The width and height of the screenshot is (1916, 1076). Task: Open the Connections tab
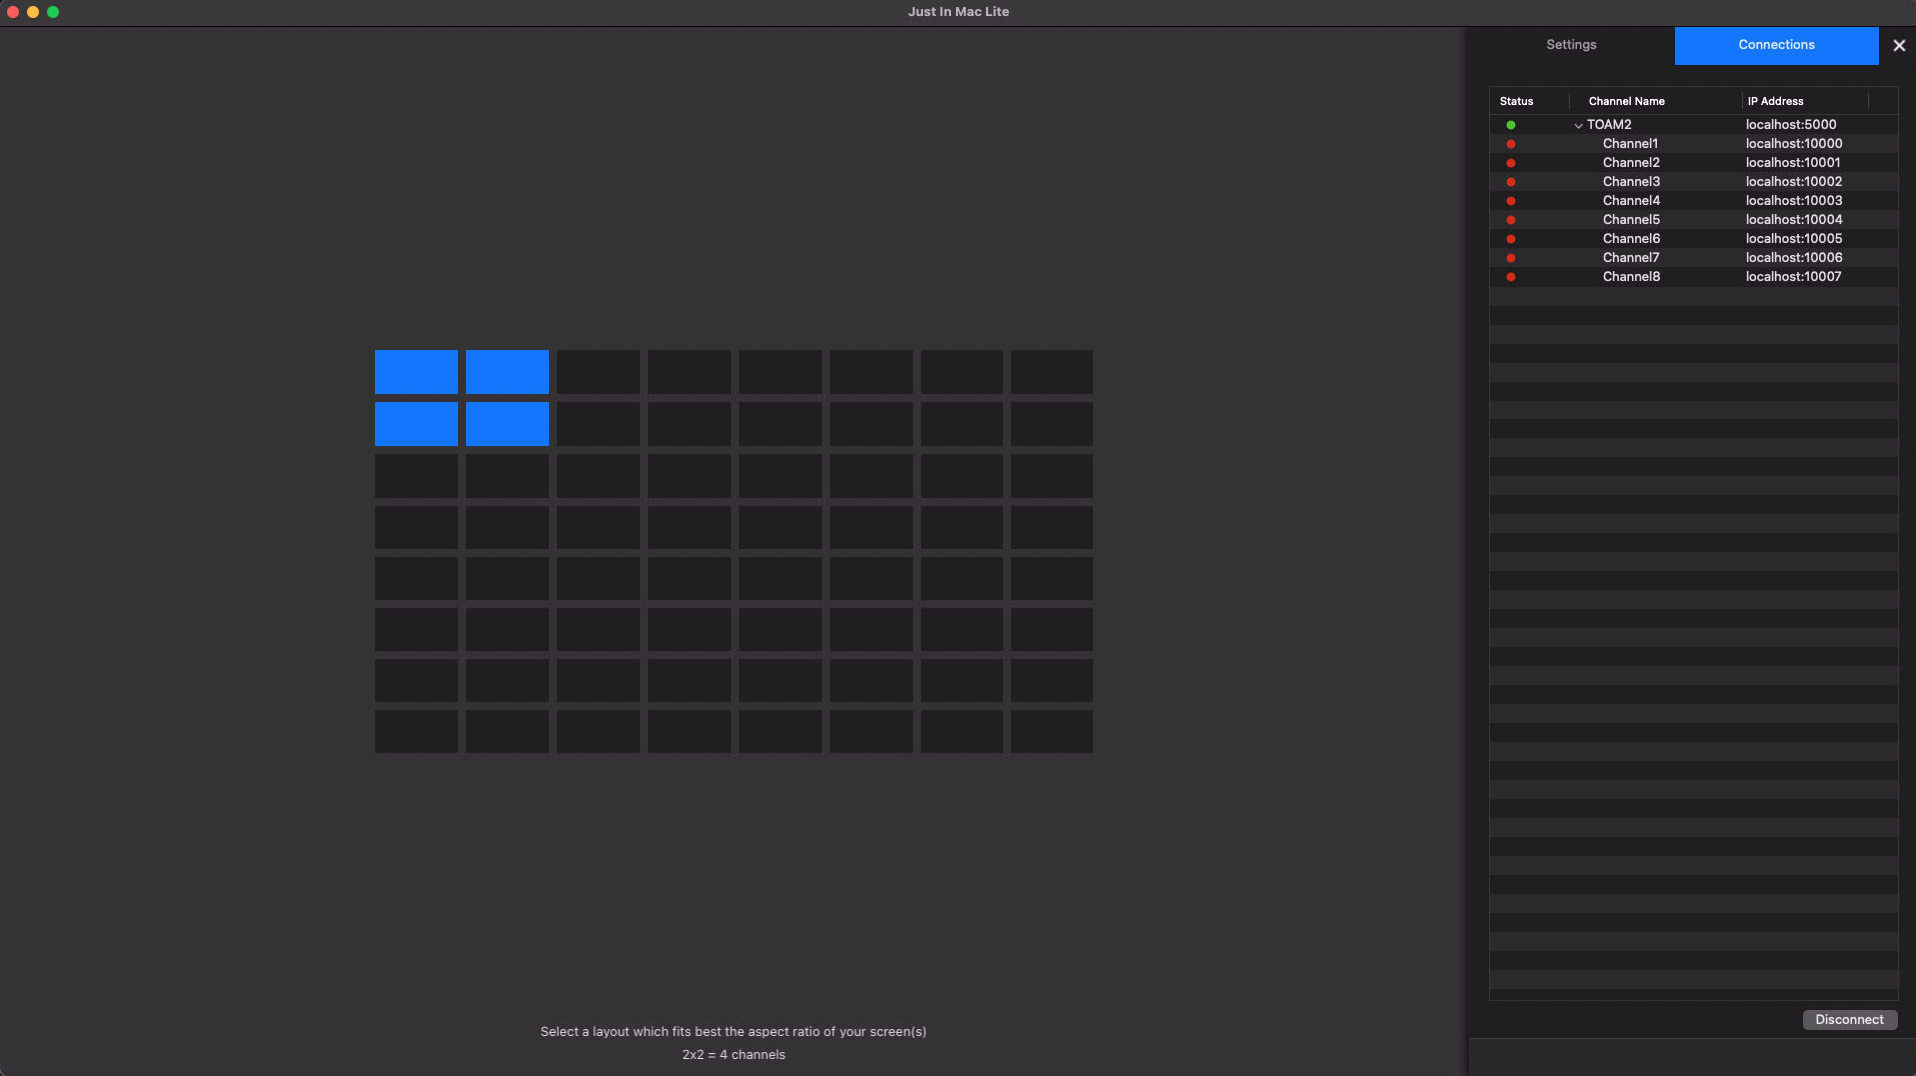1775,45
